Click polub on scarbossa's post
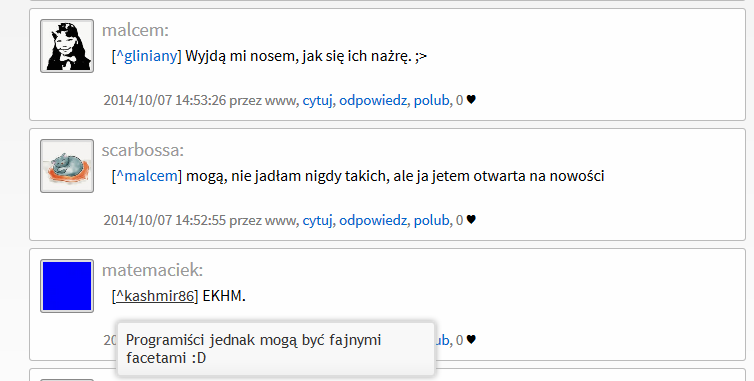 tap(431, 220)
